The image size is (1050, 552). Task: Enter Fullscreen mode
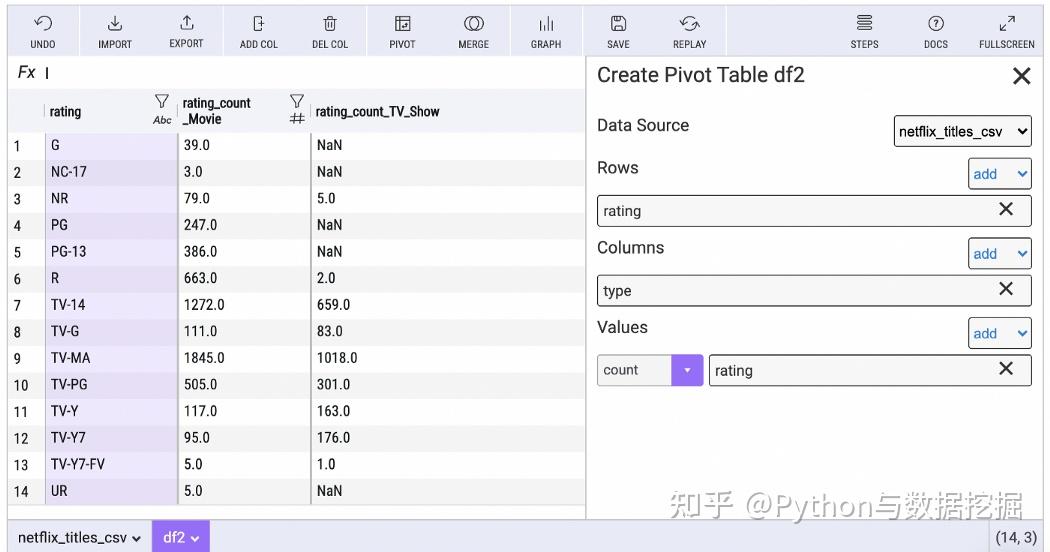(1006, 30)
